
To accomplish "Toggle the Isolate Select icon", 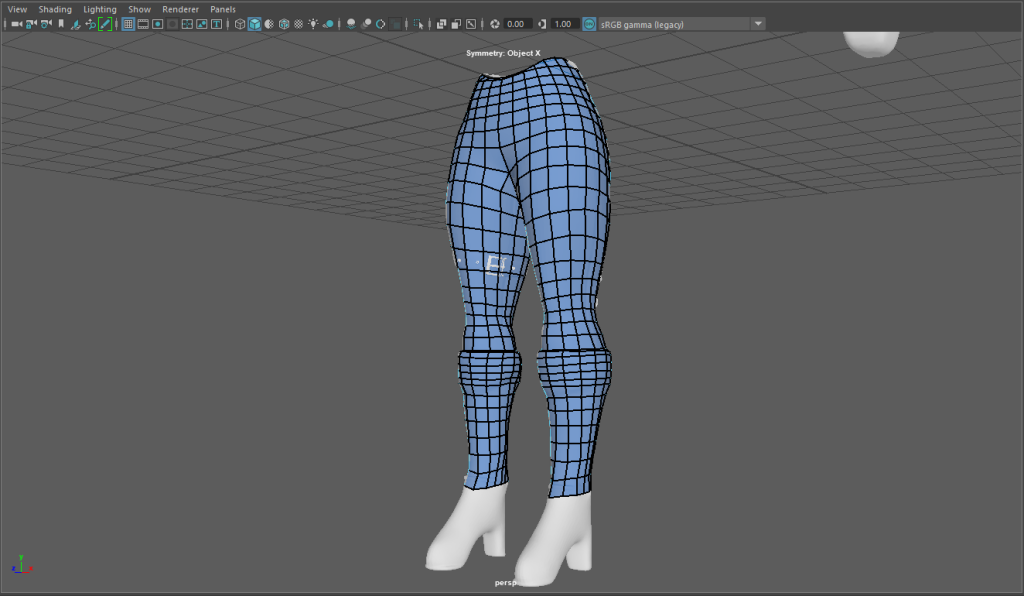I will 418,24.
